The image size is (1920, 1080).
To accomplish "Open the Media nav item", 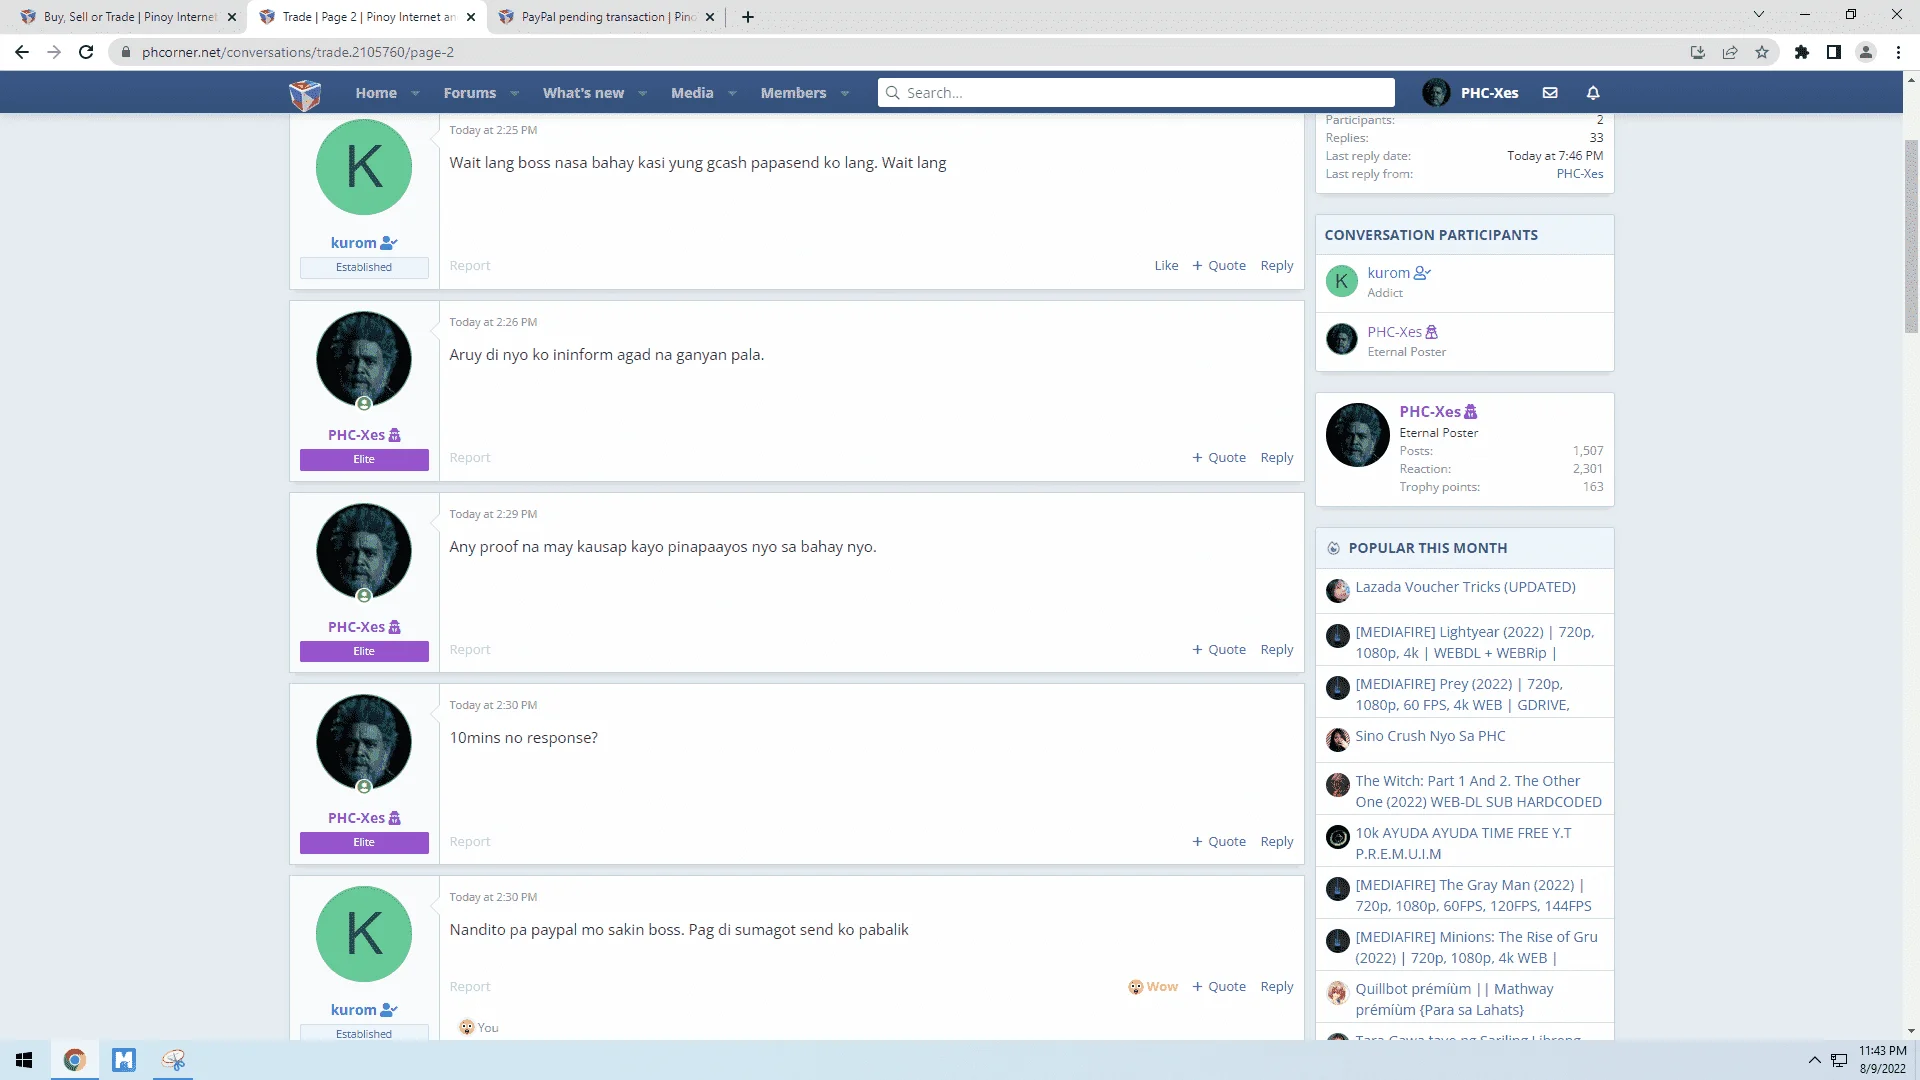I will 692,93.
